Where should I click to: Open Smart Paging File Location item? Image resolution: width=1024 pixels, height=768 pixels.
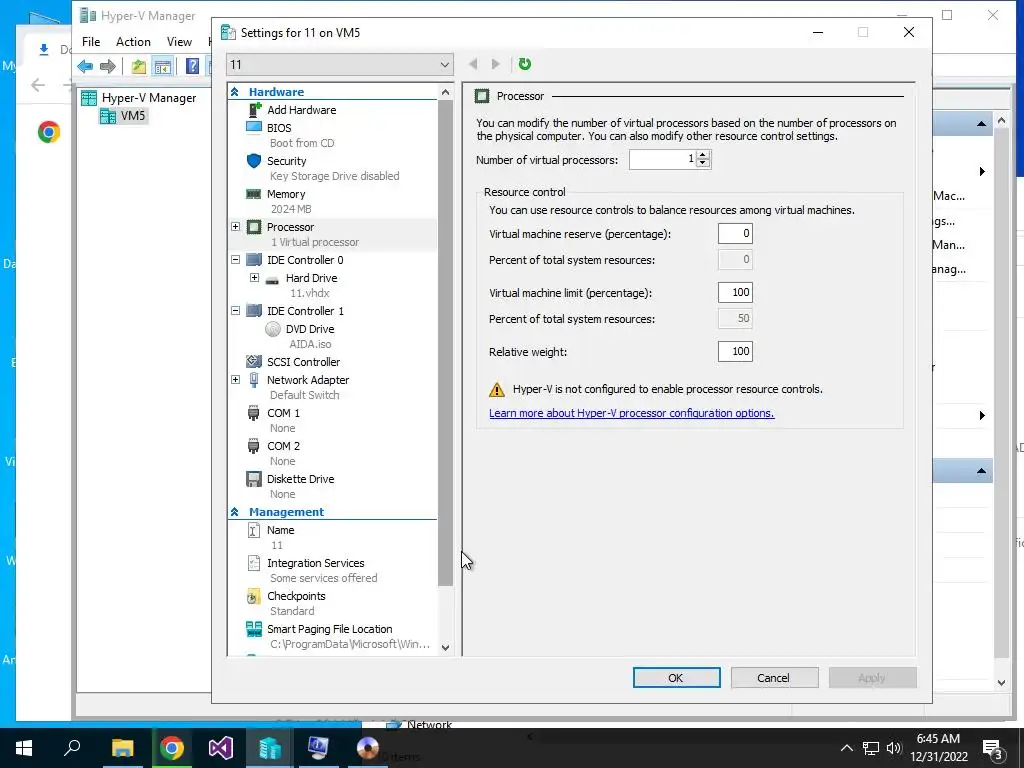(x=329, y=629)
